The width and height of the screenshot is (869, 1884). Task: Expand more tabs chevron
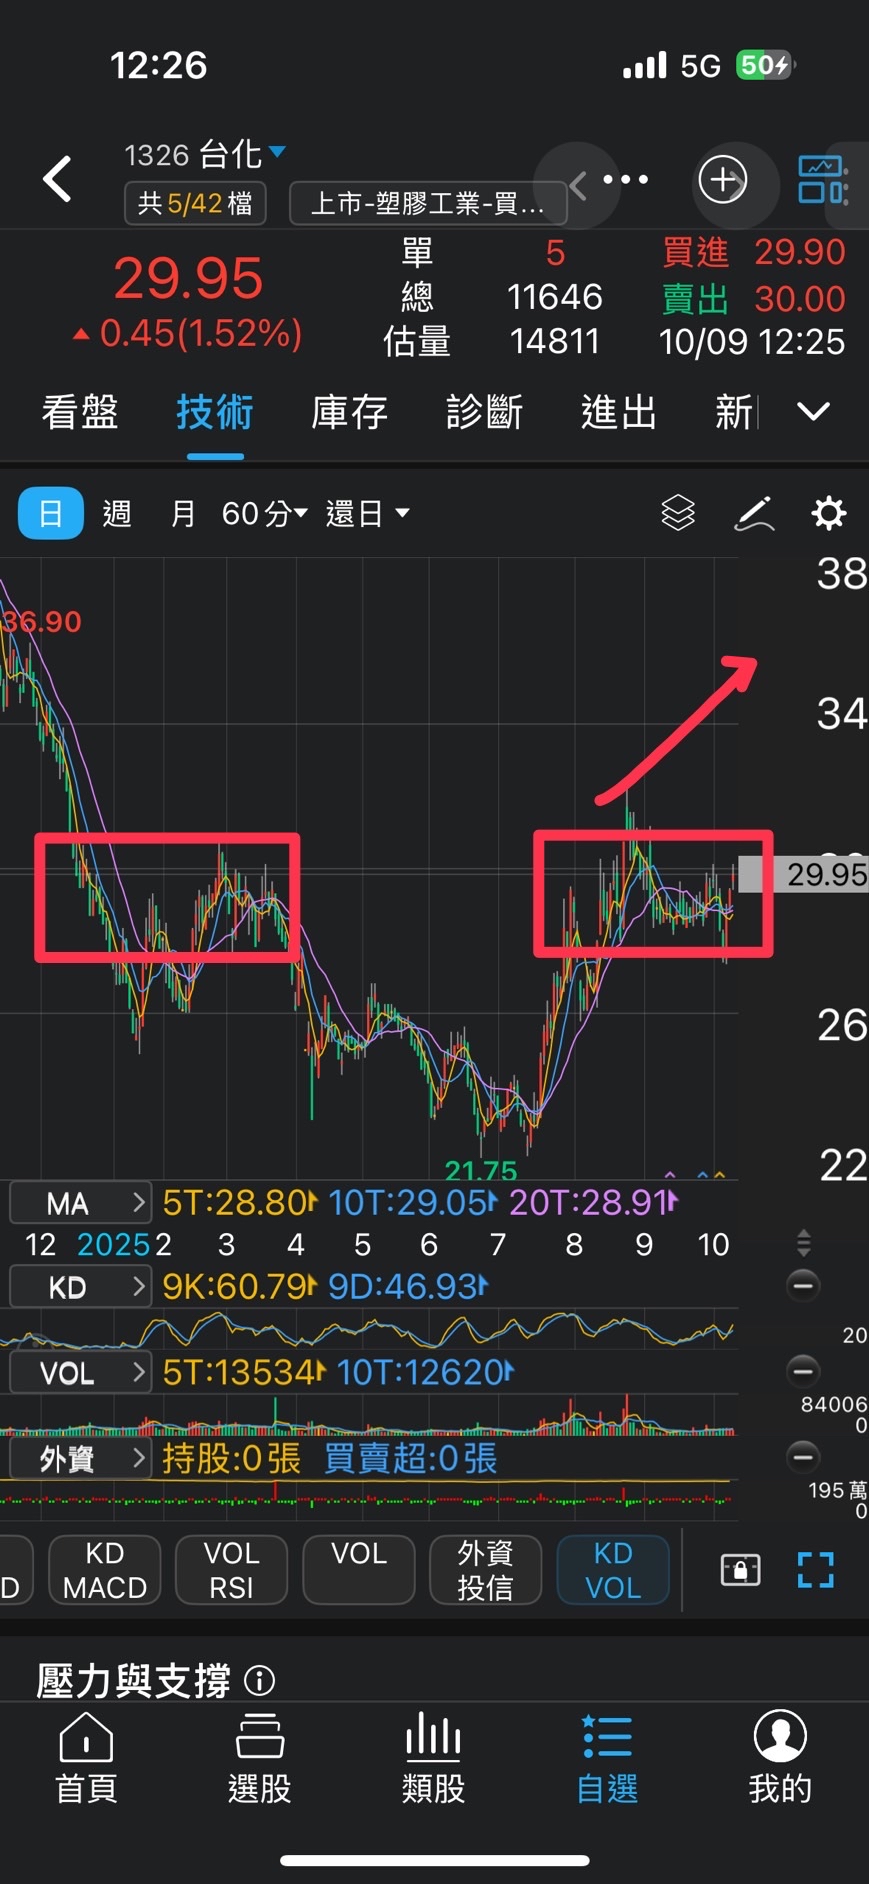coord(813,411)
